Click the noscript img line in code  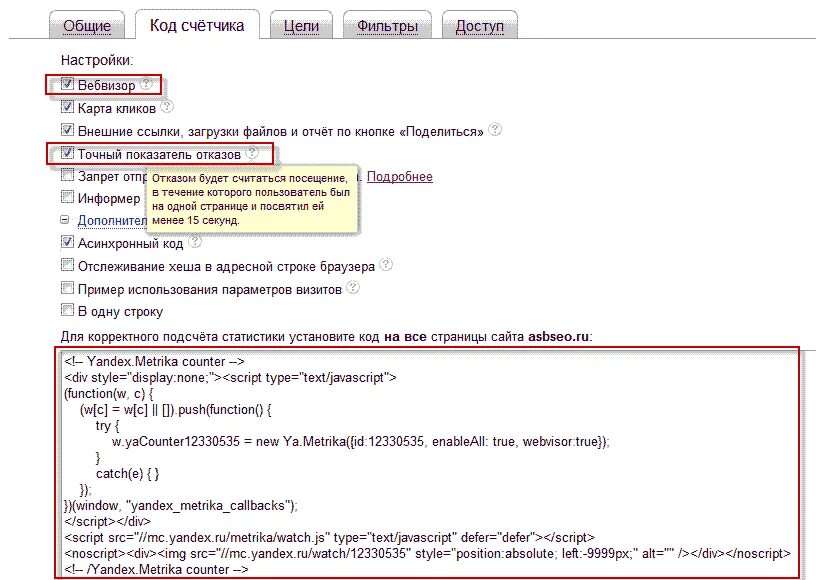428,553
